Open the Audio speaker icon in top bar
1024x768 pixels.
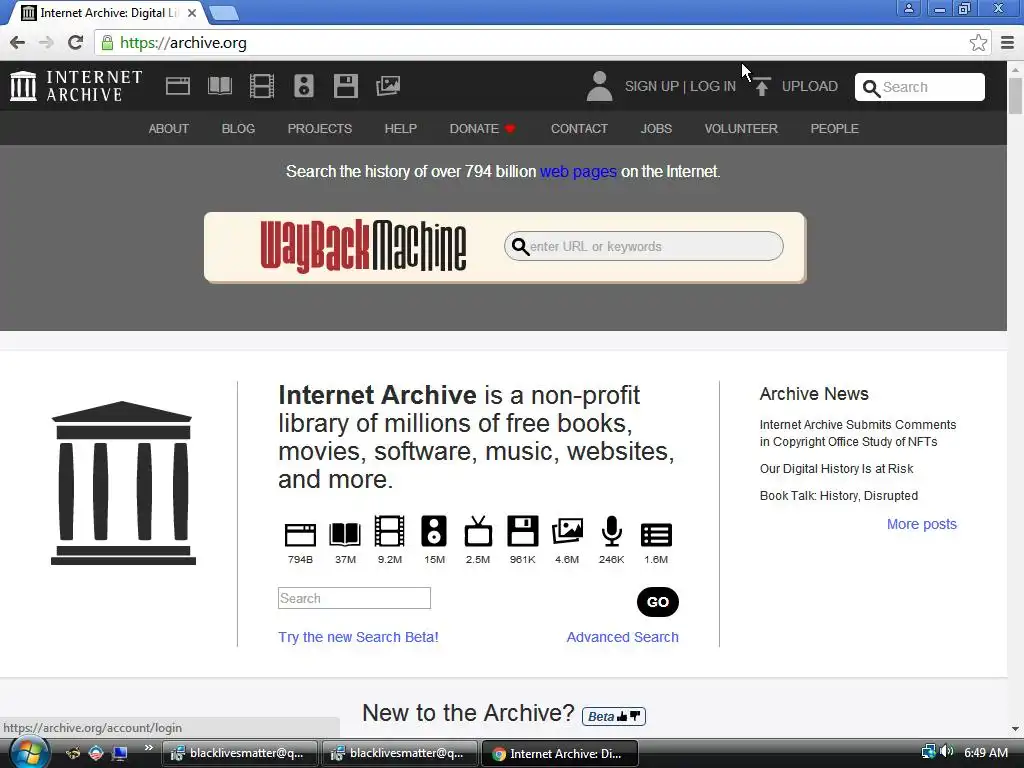tap(304, 86)
